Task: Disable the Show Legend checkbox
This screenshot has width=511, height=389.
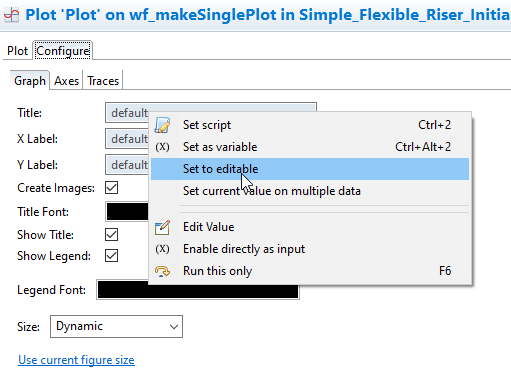Action: [111, 256]
